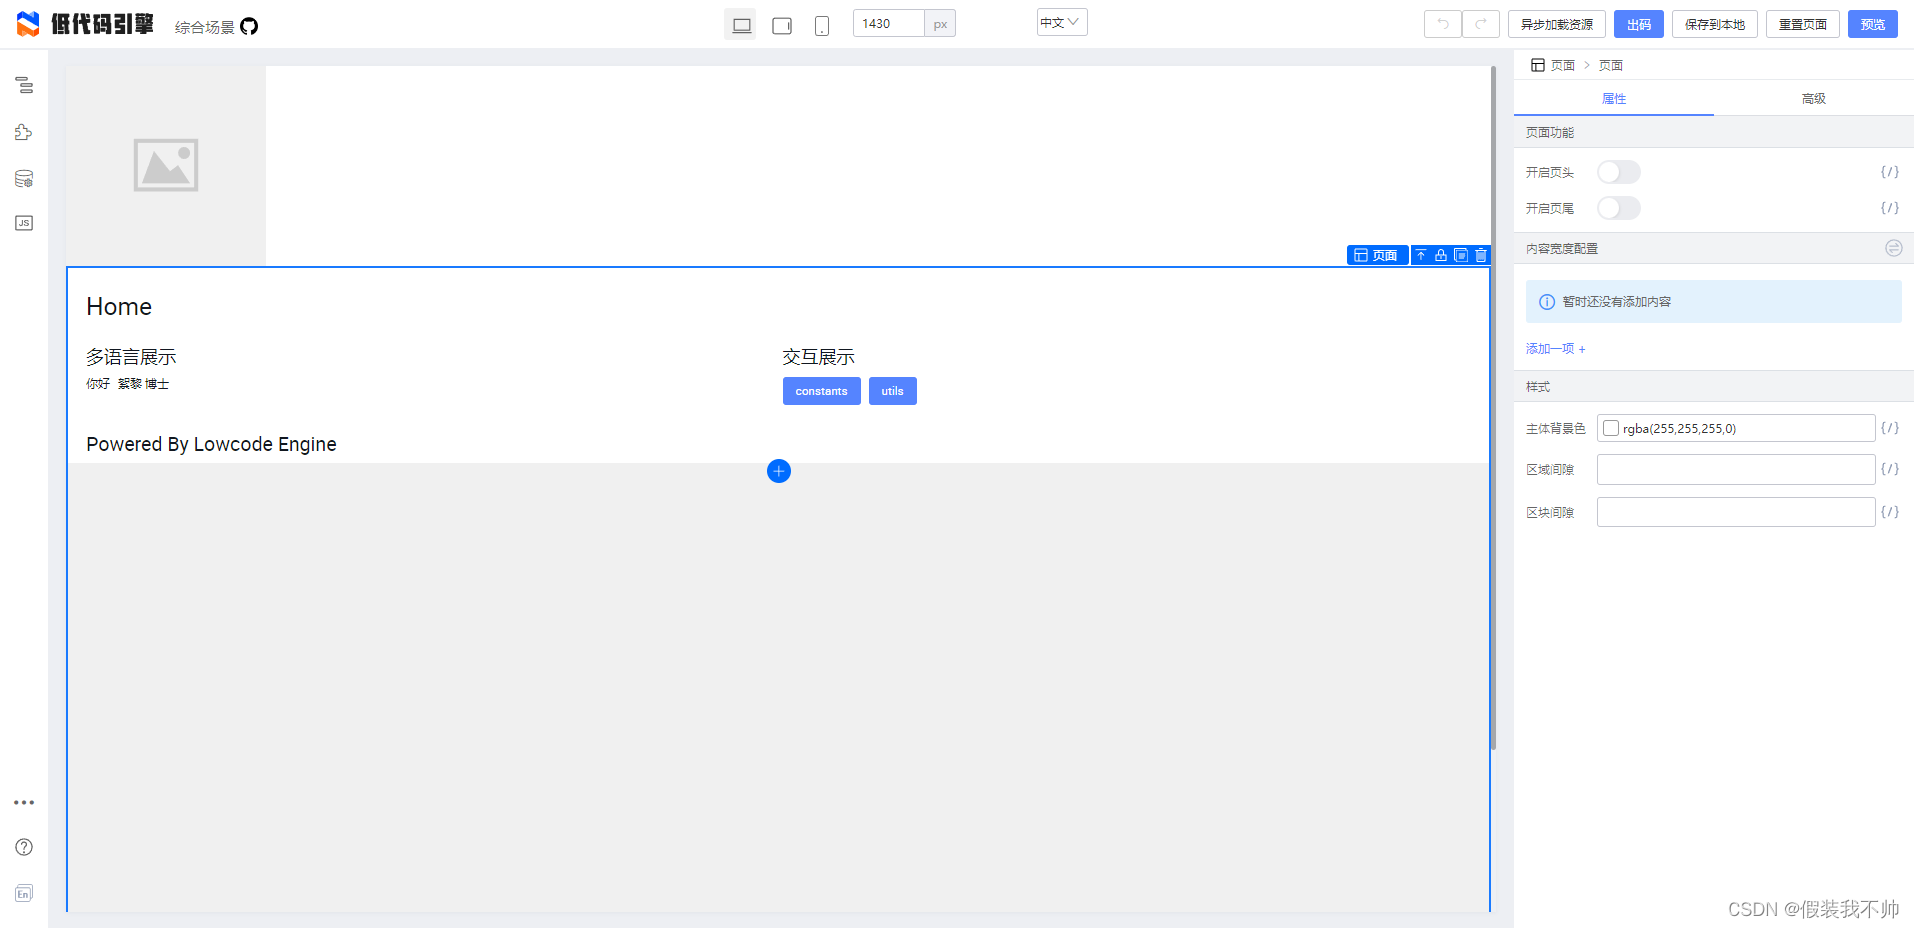Click the 综合场景 label
Image resolution: width=1914 pixels, height=928 pixels.
[204, 27]
